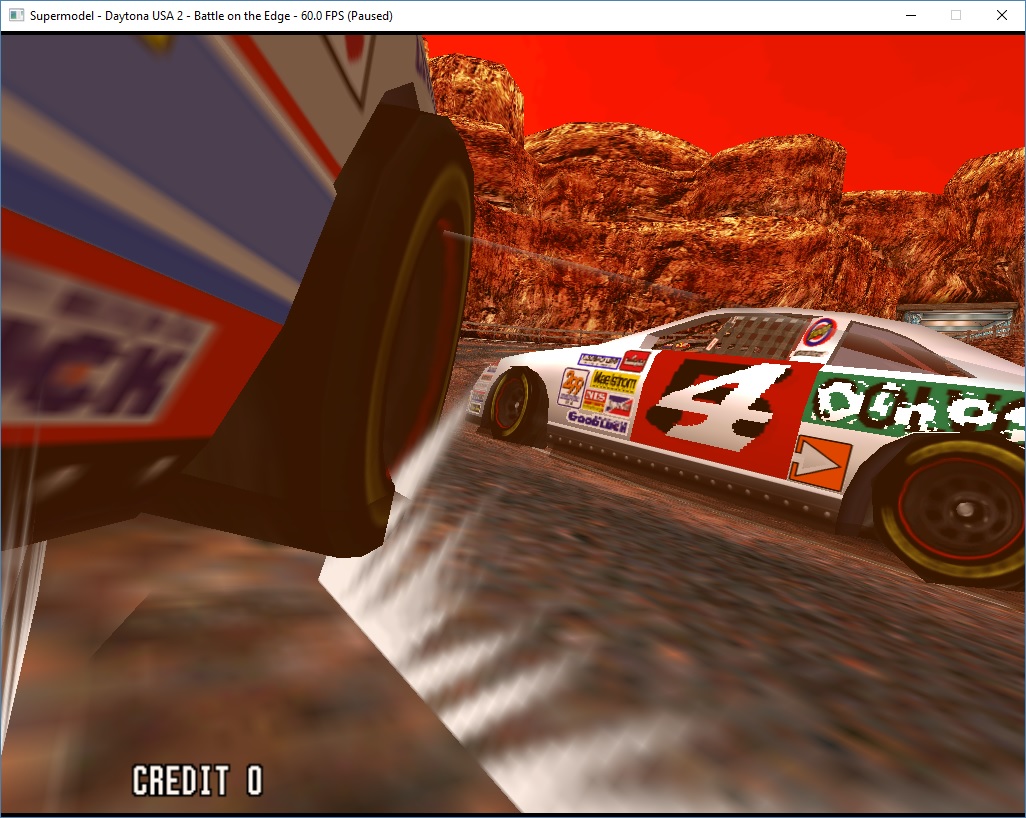Minimize the Supermodel window
The height and width of the screenshot is (818, 1026).
pyautogui.click(x=911, y=15)
